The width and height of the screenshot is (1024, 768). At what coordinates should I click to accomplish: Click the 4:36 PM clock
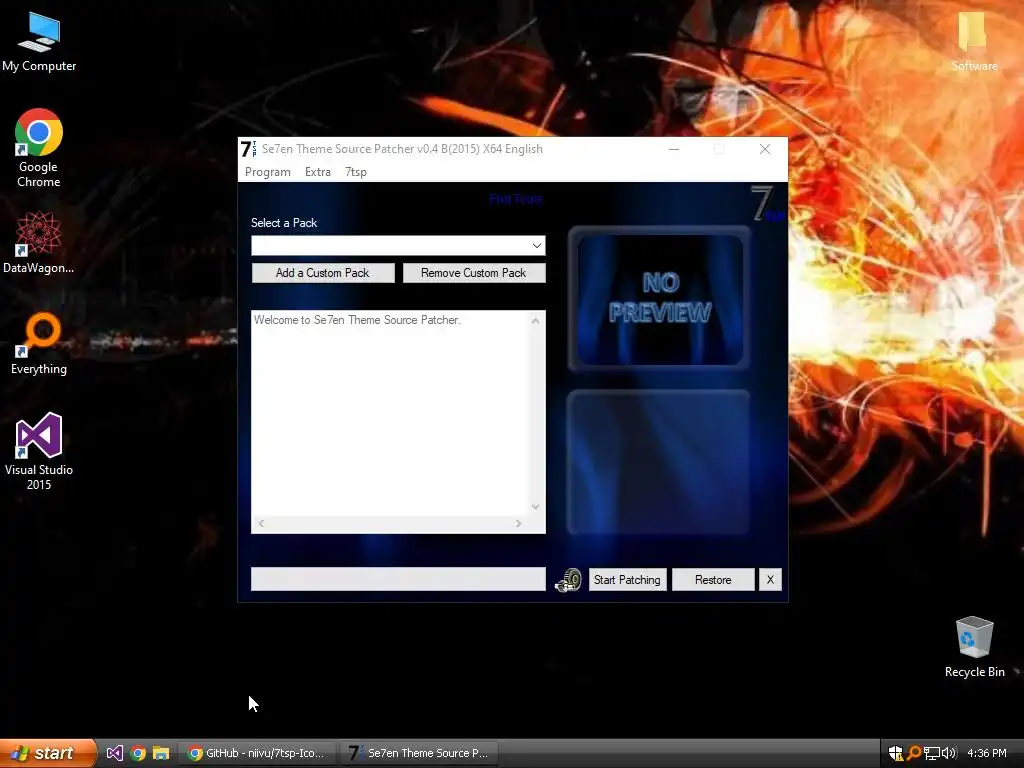987,753
